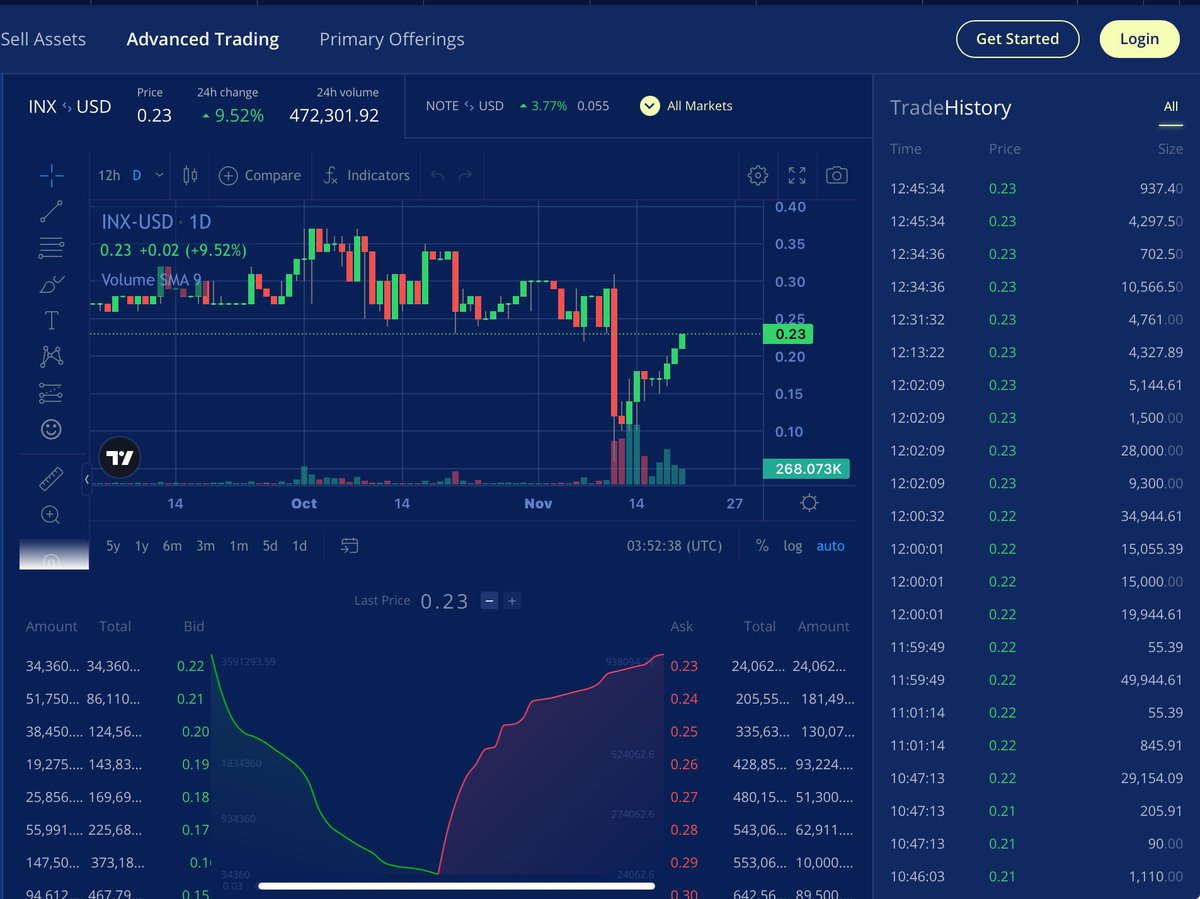Select the 12h interval
Screen dimensions: 1200x899
click(x=109, y=175)
